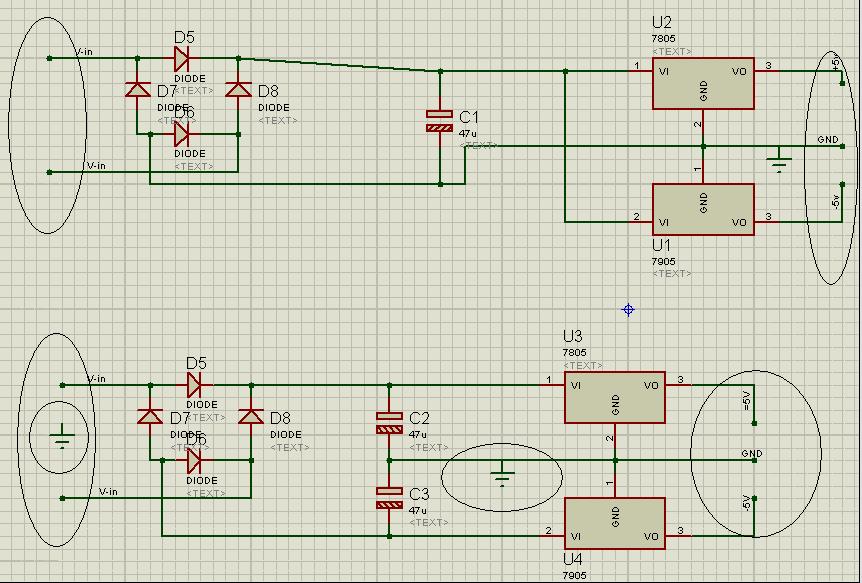
Task: Select diode D7 symbol in the U2 circuit
Action: pyautogui.click(x=137, y=89)
